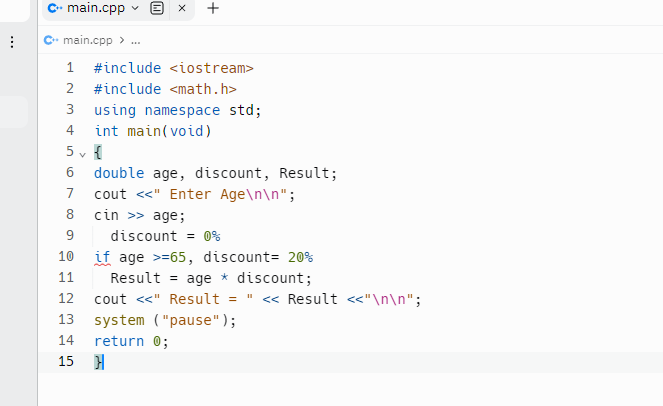Click the closing brace on line 15
Viewport: 663px width, 406px height.
coord(98,362)
